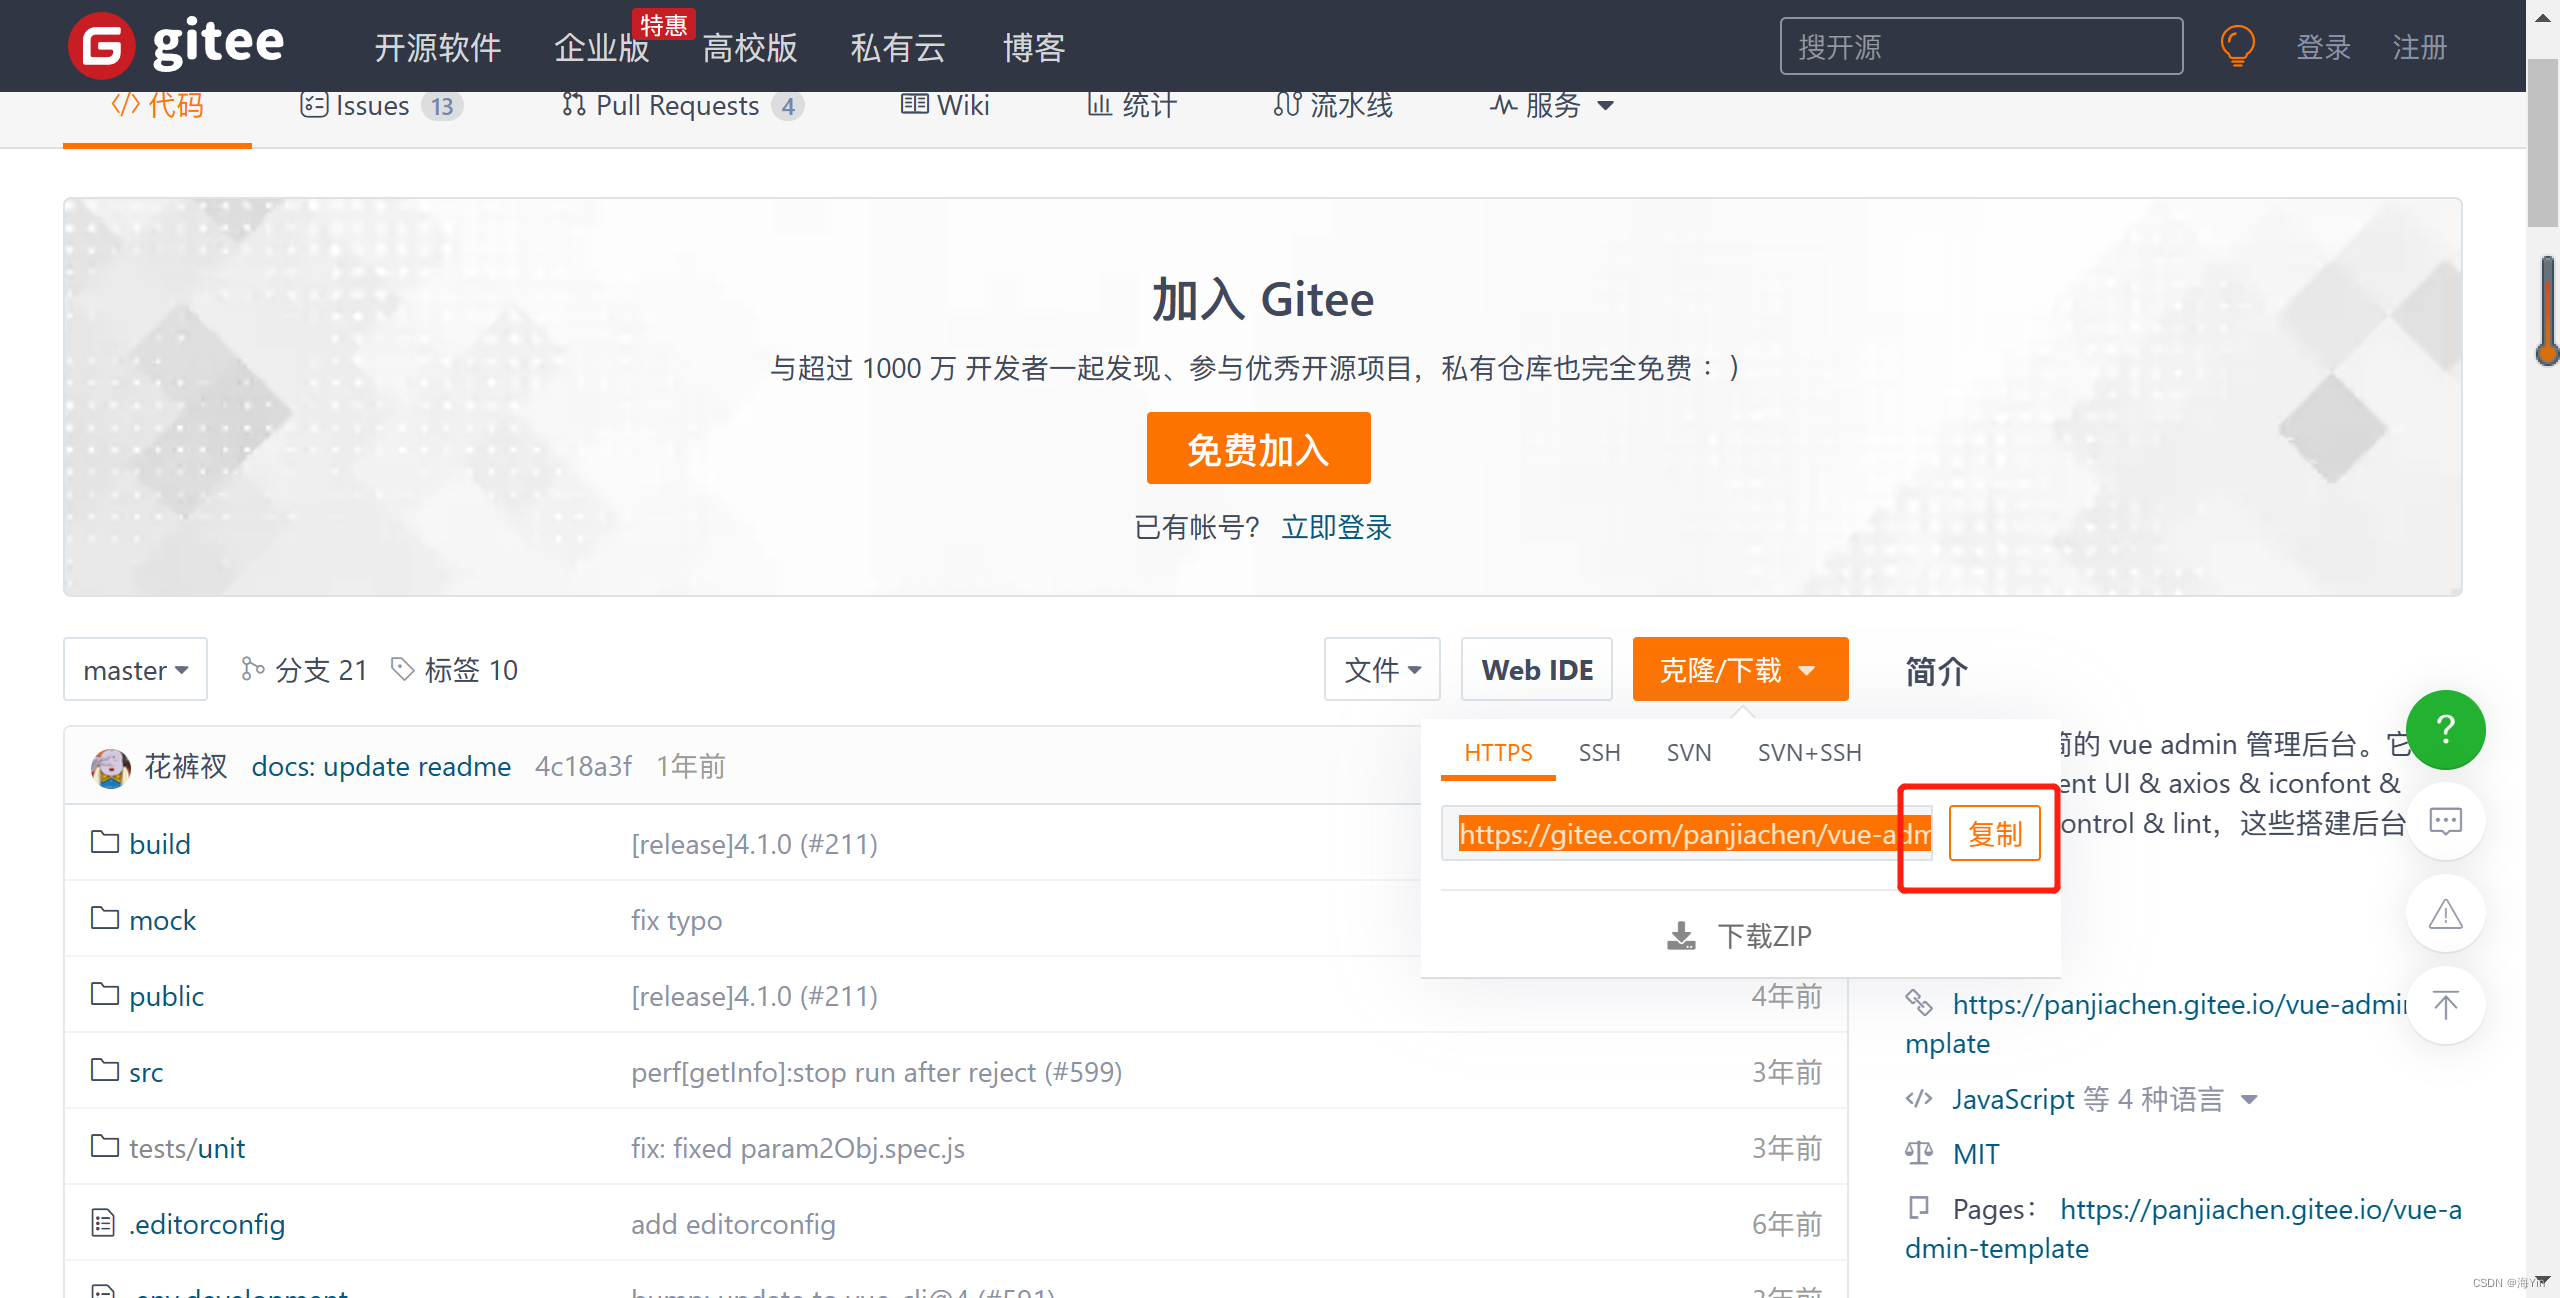Screen dimensions: 2560x1298
Task: Open the 统计 tab
Action: pos(1132,105)
